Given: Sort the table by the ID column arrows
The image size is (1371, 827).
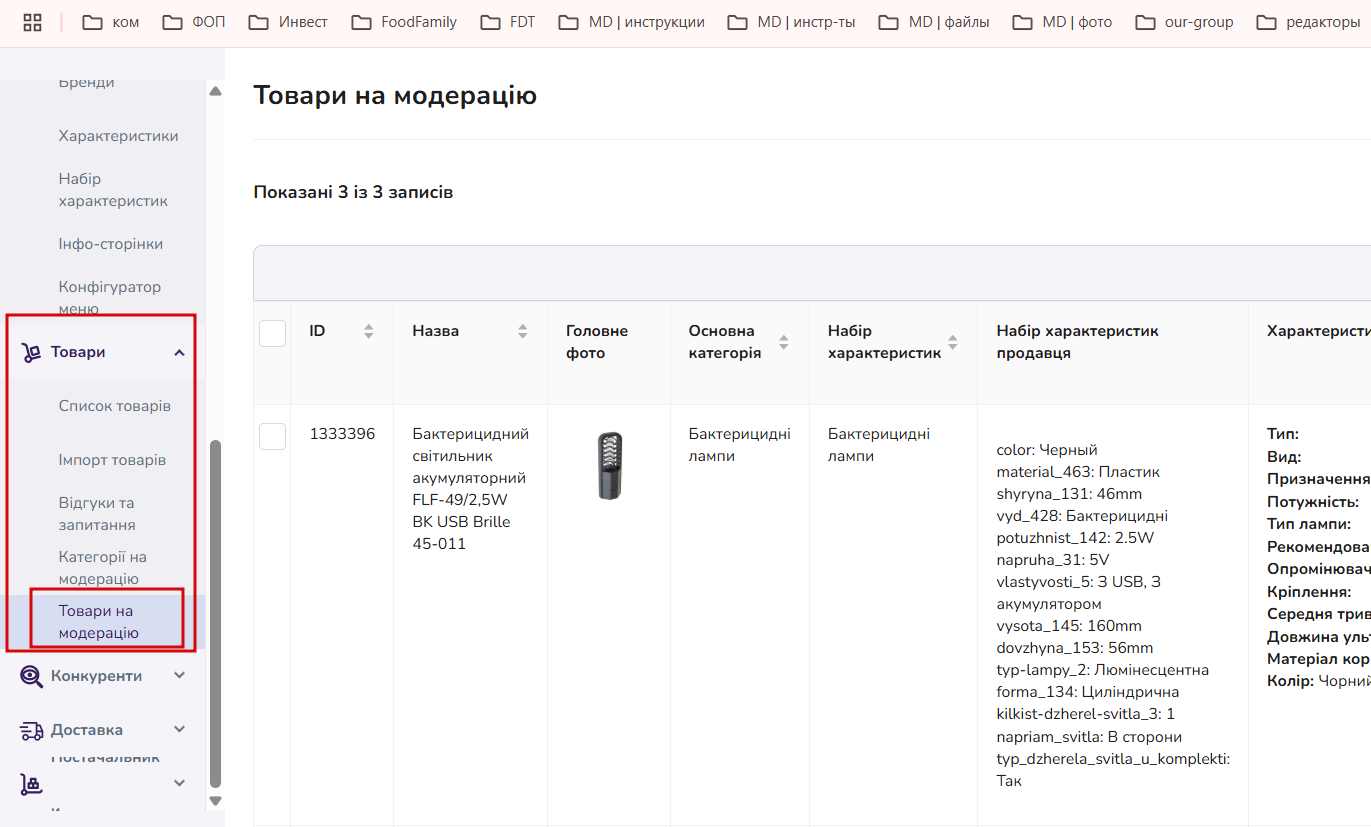Looking at the screenshot, I should 369,331.
